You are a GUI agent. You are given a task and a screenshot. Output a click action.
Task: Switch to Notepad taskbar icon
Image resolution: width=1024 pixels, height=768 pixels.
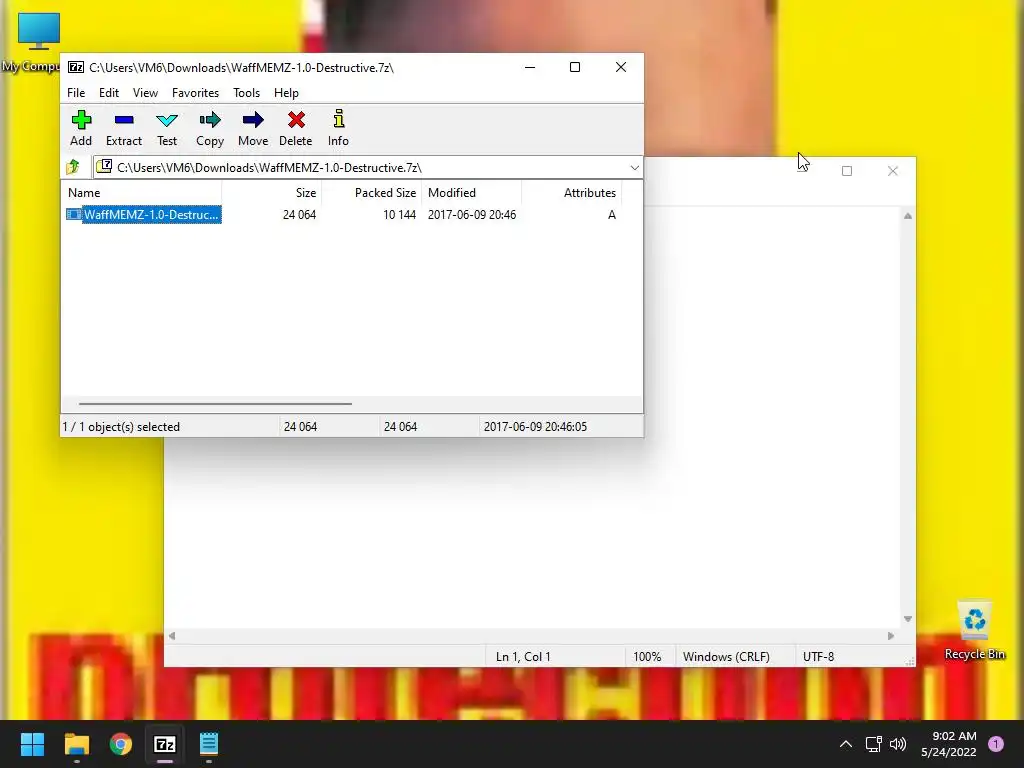(x=208, y=744)
